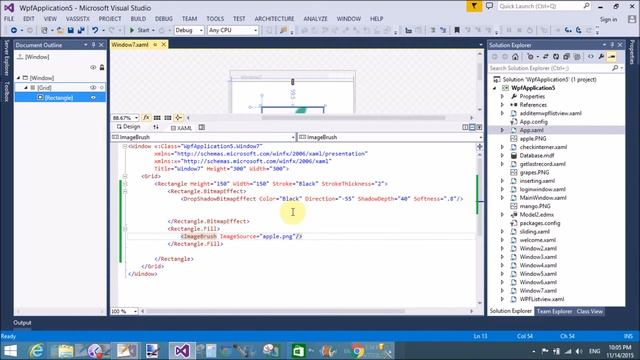The height and width of the screenshot is (360, 640).
Task: Switch to the Class View tab
Action: click(x=589, y=311)
